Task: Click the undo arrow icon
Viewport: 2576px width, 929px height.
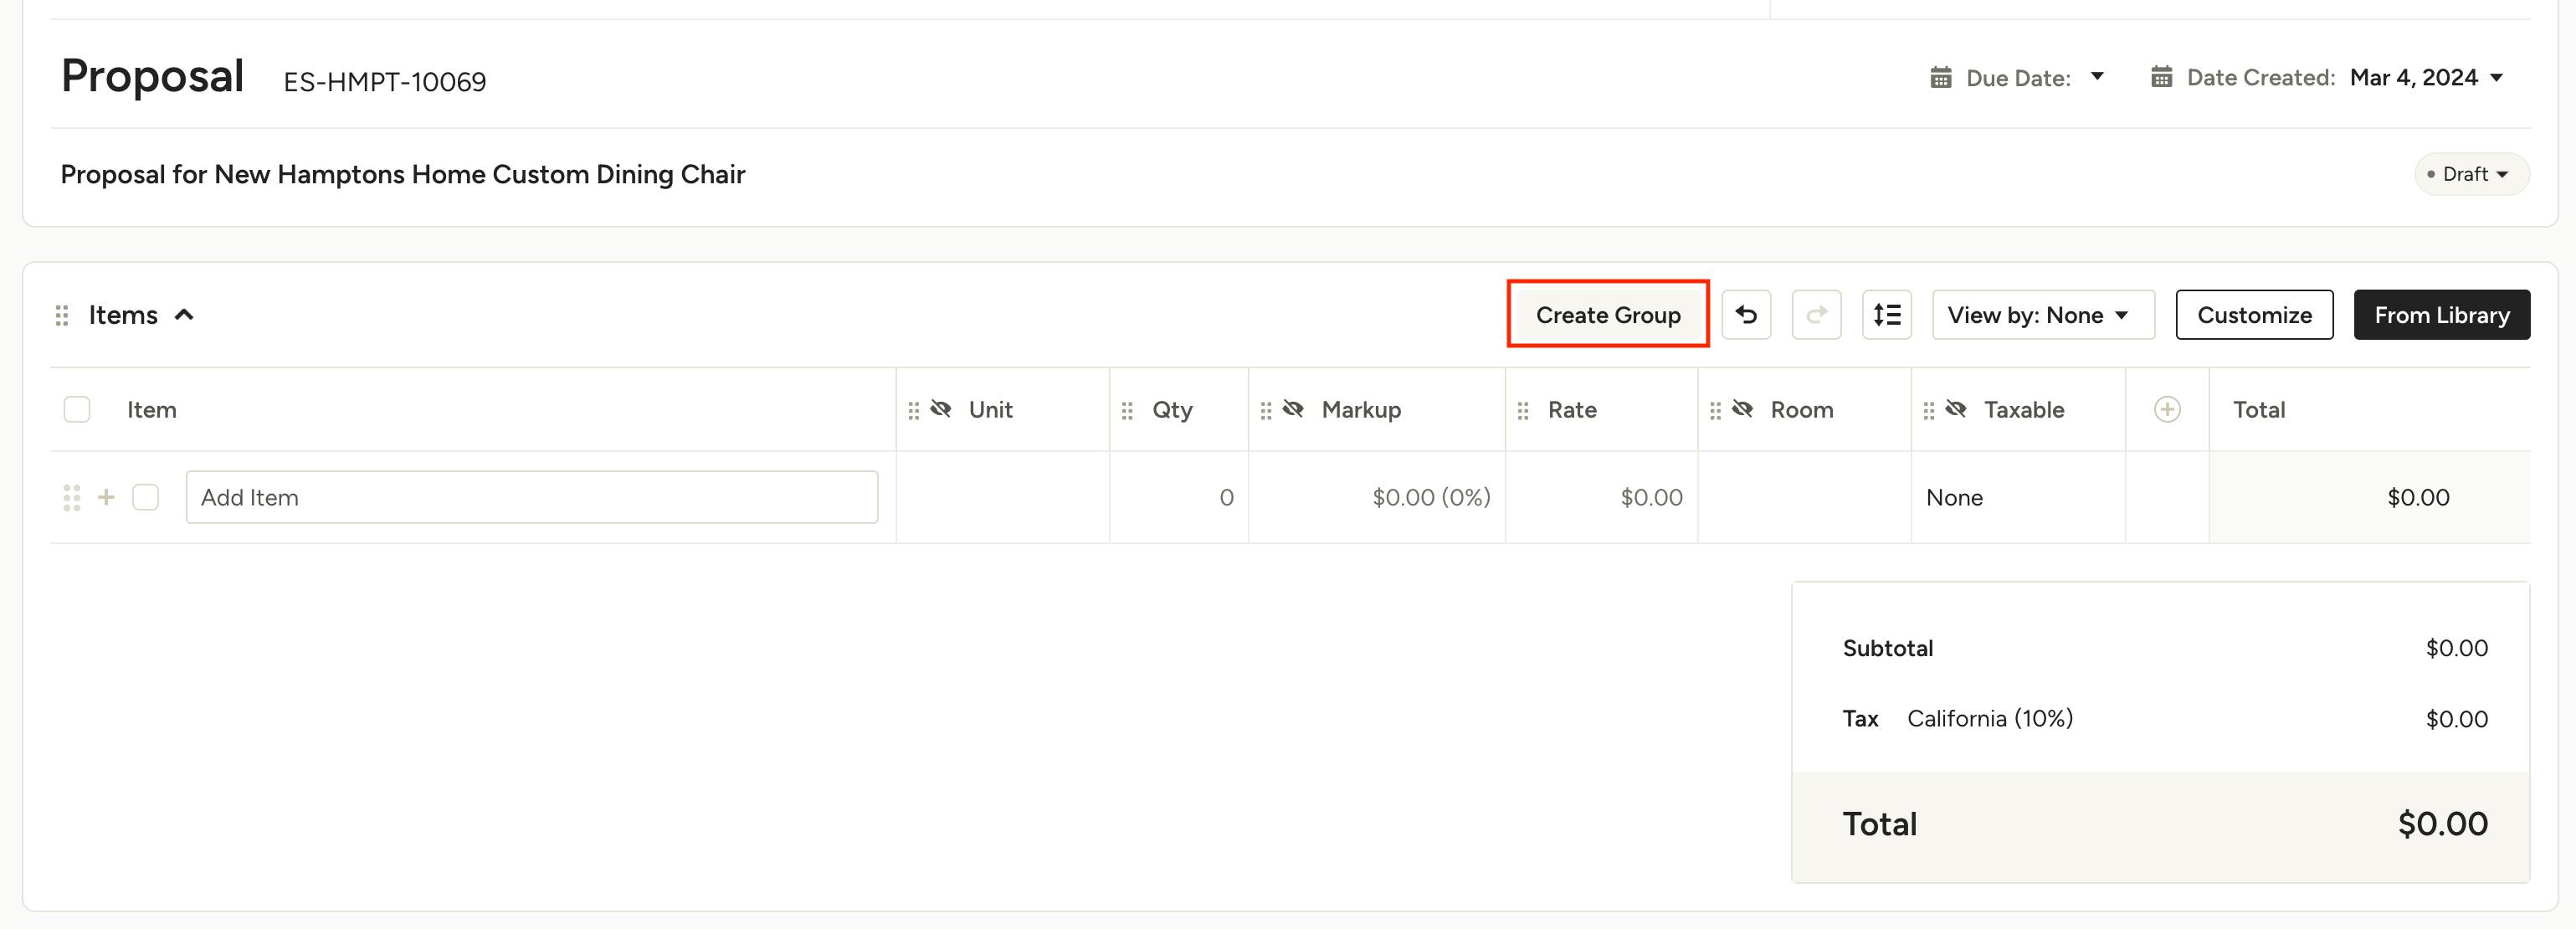Action: click(x=1746, y=315)
